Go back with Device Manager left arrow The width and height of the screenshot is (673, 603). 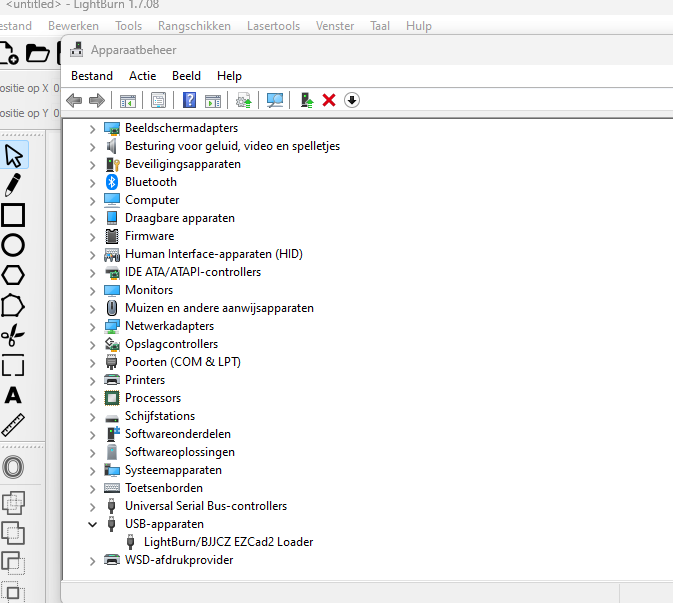[x=74, y=100]
